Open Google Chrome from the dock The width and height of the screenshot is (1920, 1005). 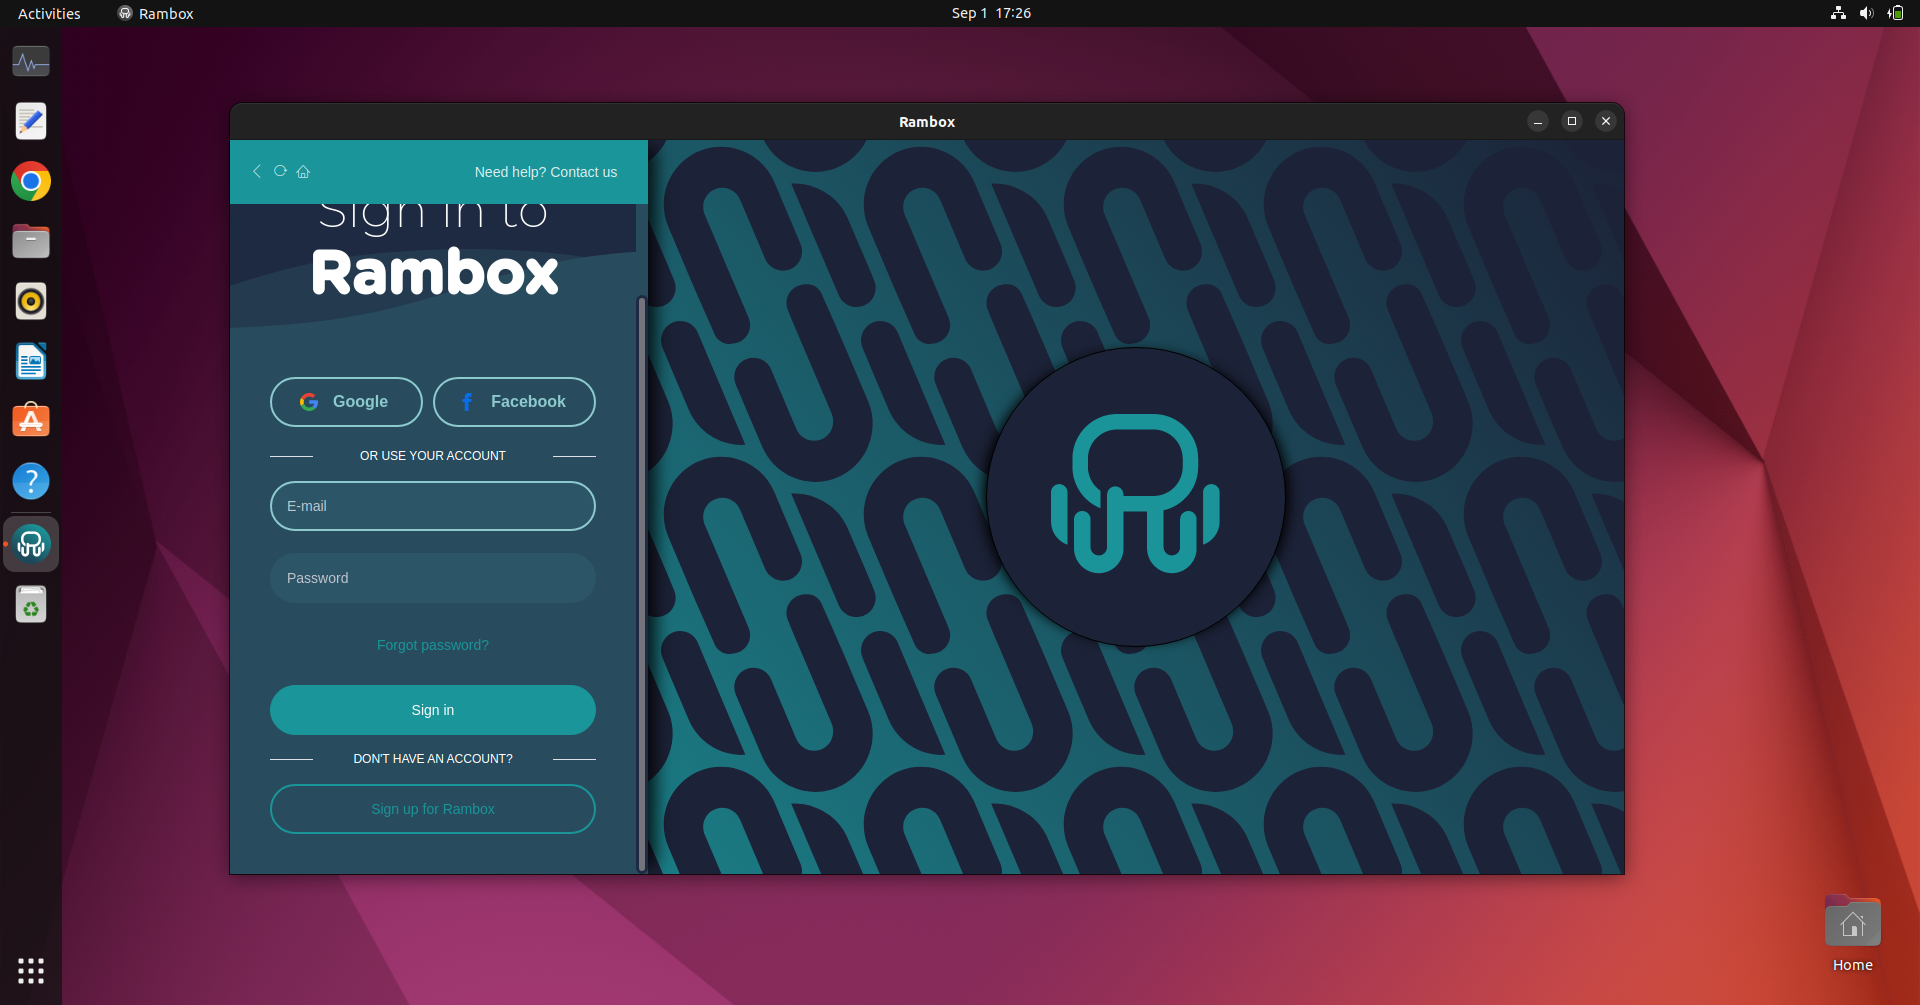point(31,181)
